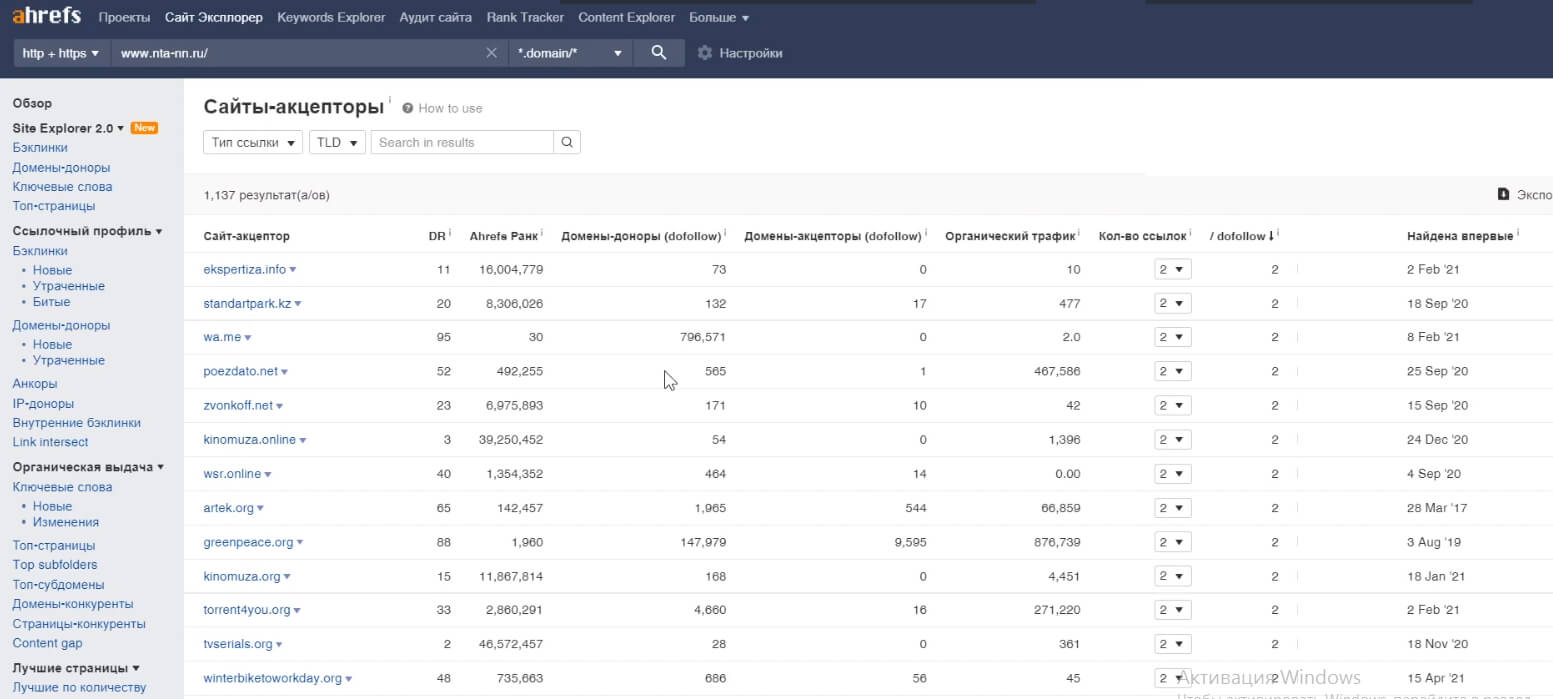Open Домены-конкуренты in sidebar

click(73, 604)
